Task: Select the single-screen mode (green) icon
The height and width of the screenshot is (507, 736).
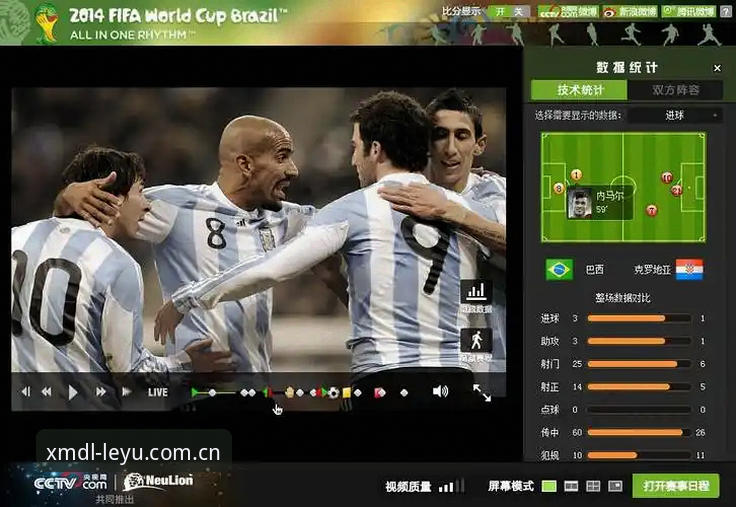Action: point(549,486)
